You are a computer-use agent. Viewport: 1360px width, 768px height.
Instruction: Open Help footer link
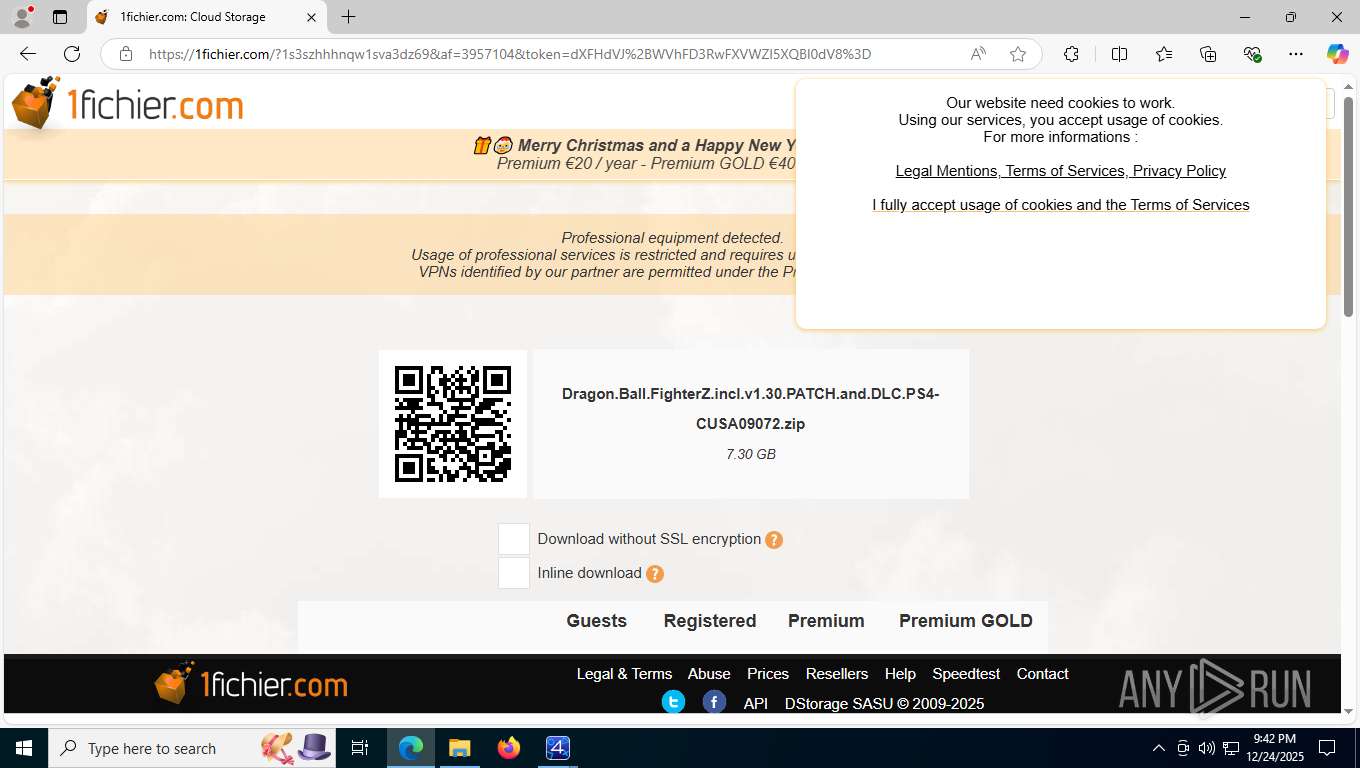click(x=900, y=674)
